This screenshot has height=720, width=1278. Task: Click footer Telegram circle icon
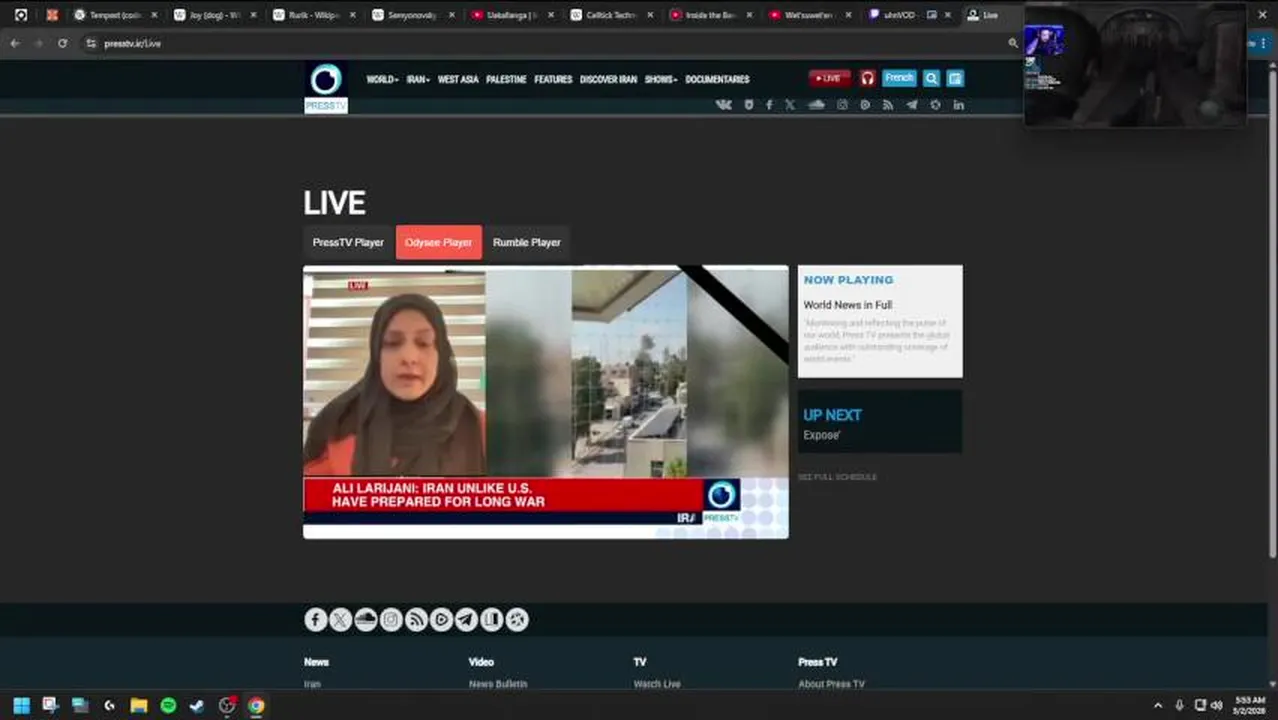click(466, 620)
